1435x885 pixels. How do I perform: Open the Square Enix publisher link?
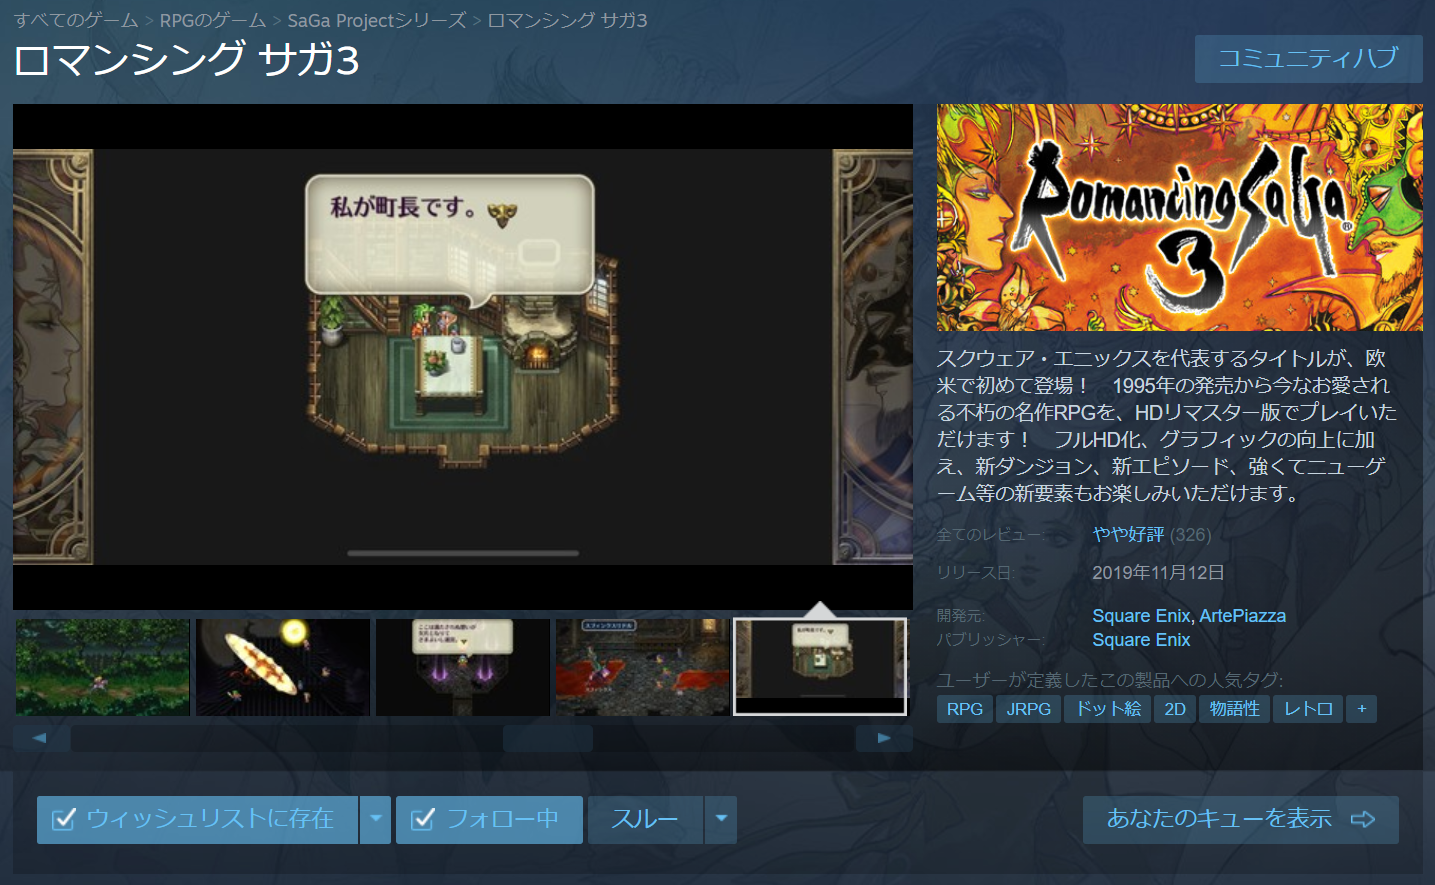(x=1141, y=640)
